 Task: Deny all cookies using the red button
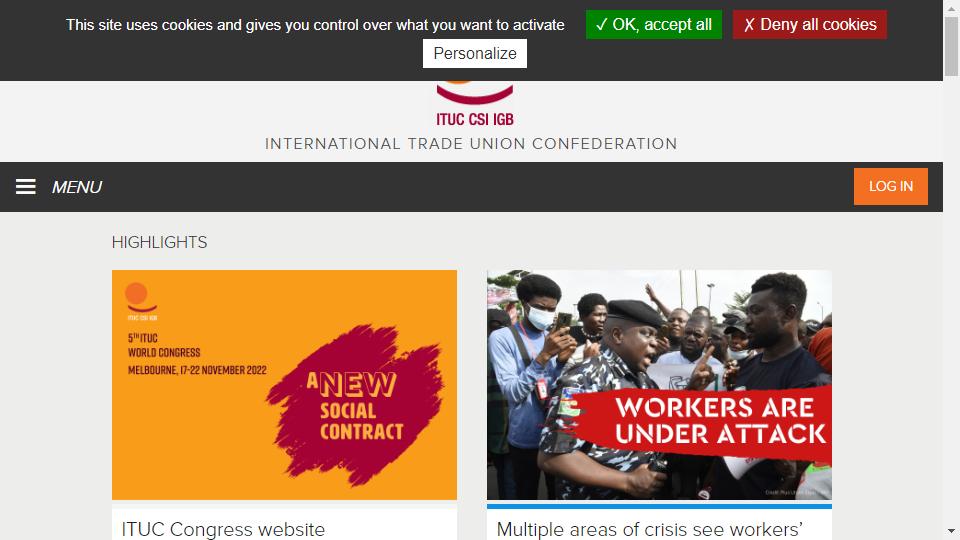pos(809,24)
